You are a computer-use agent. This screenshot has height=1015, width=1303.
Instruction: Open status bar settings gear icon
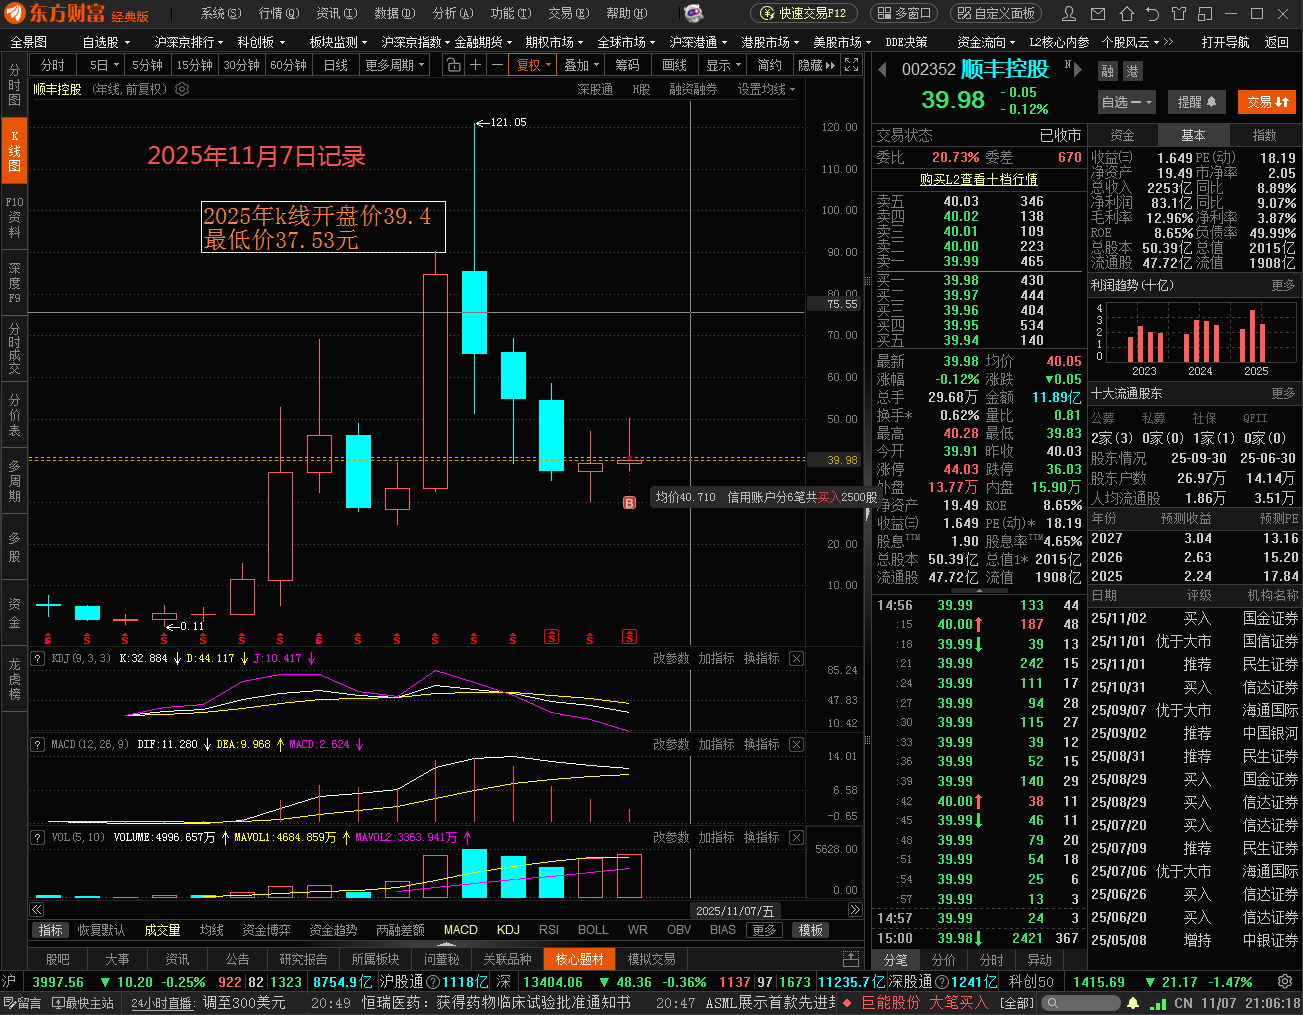click(1284, 982)
